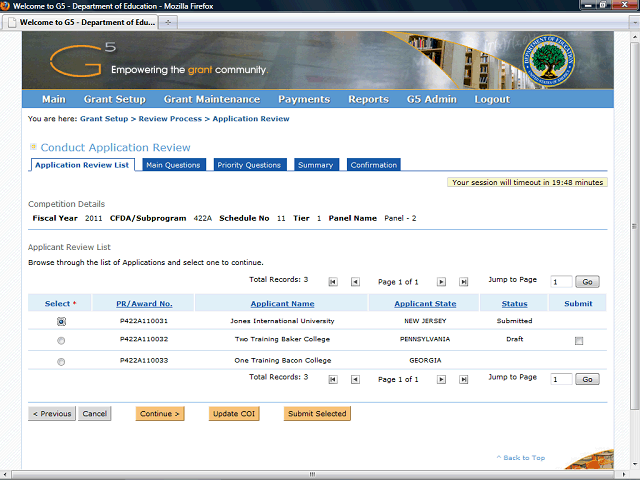This screenshot has height=480, width=640.
Task: Open the Reports menu
Action: (x=369, y=99)
